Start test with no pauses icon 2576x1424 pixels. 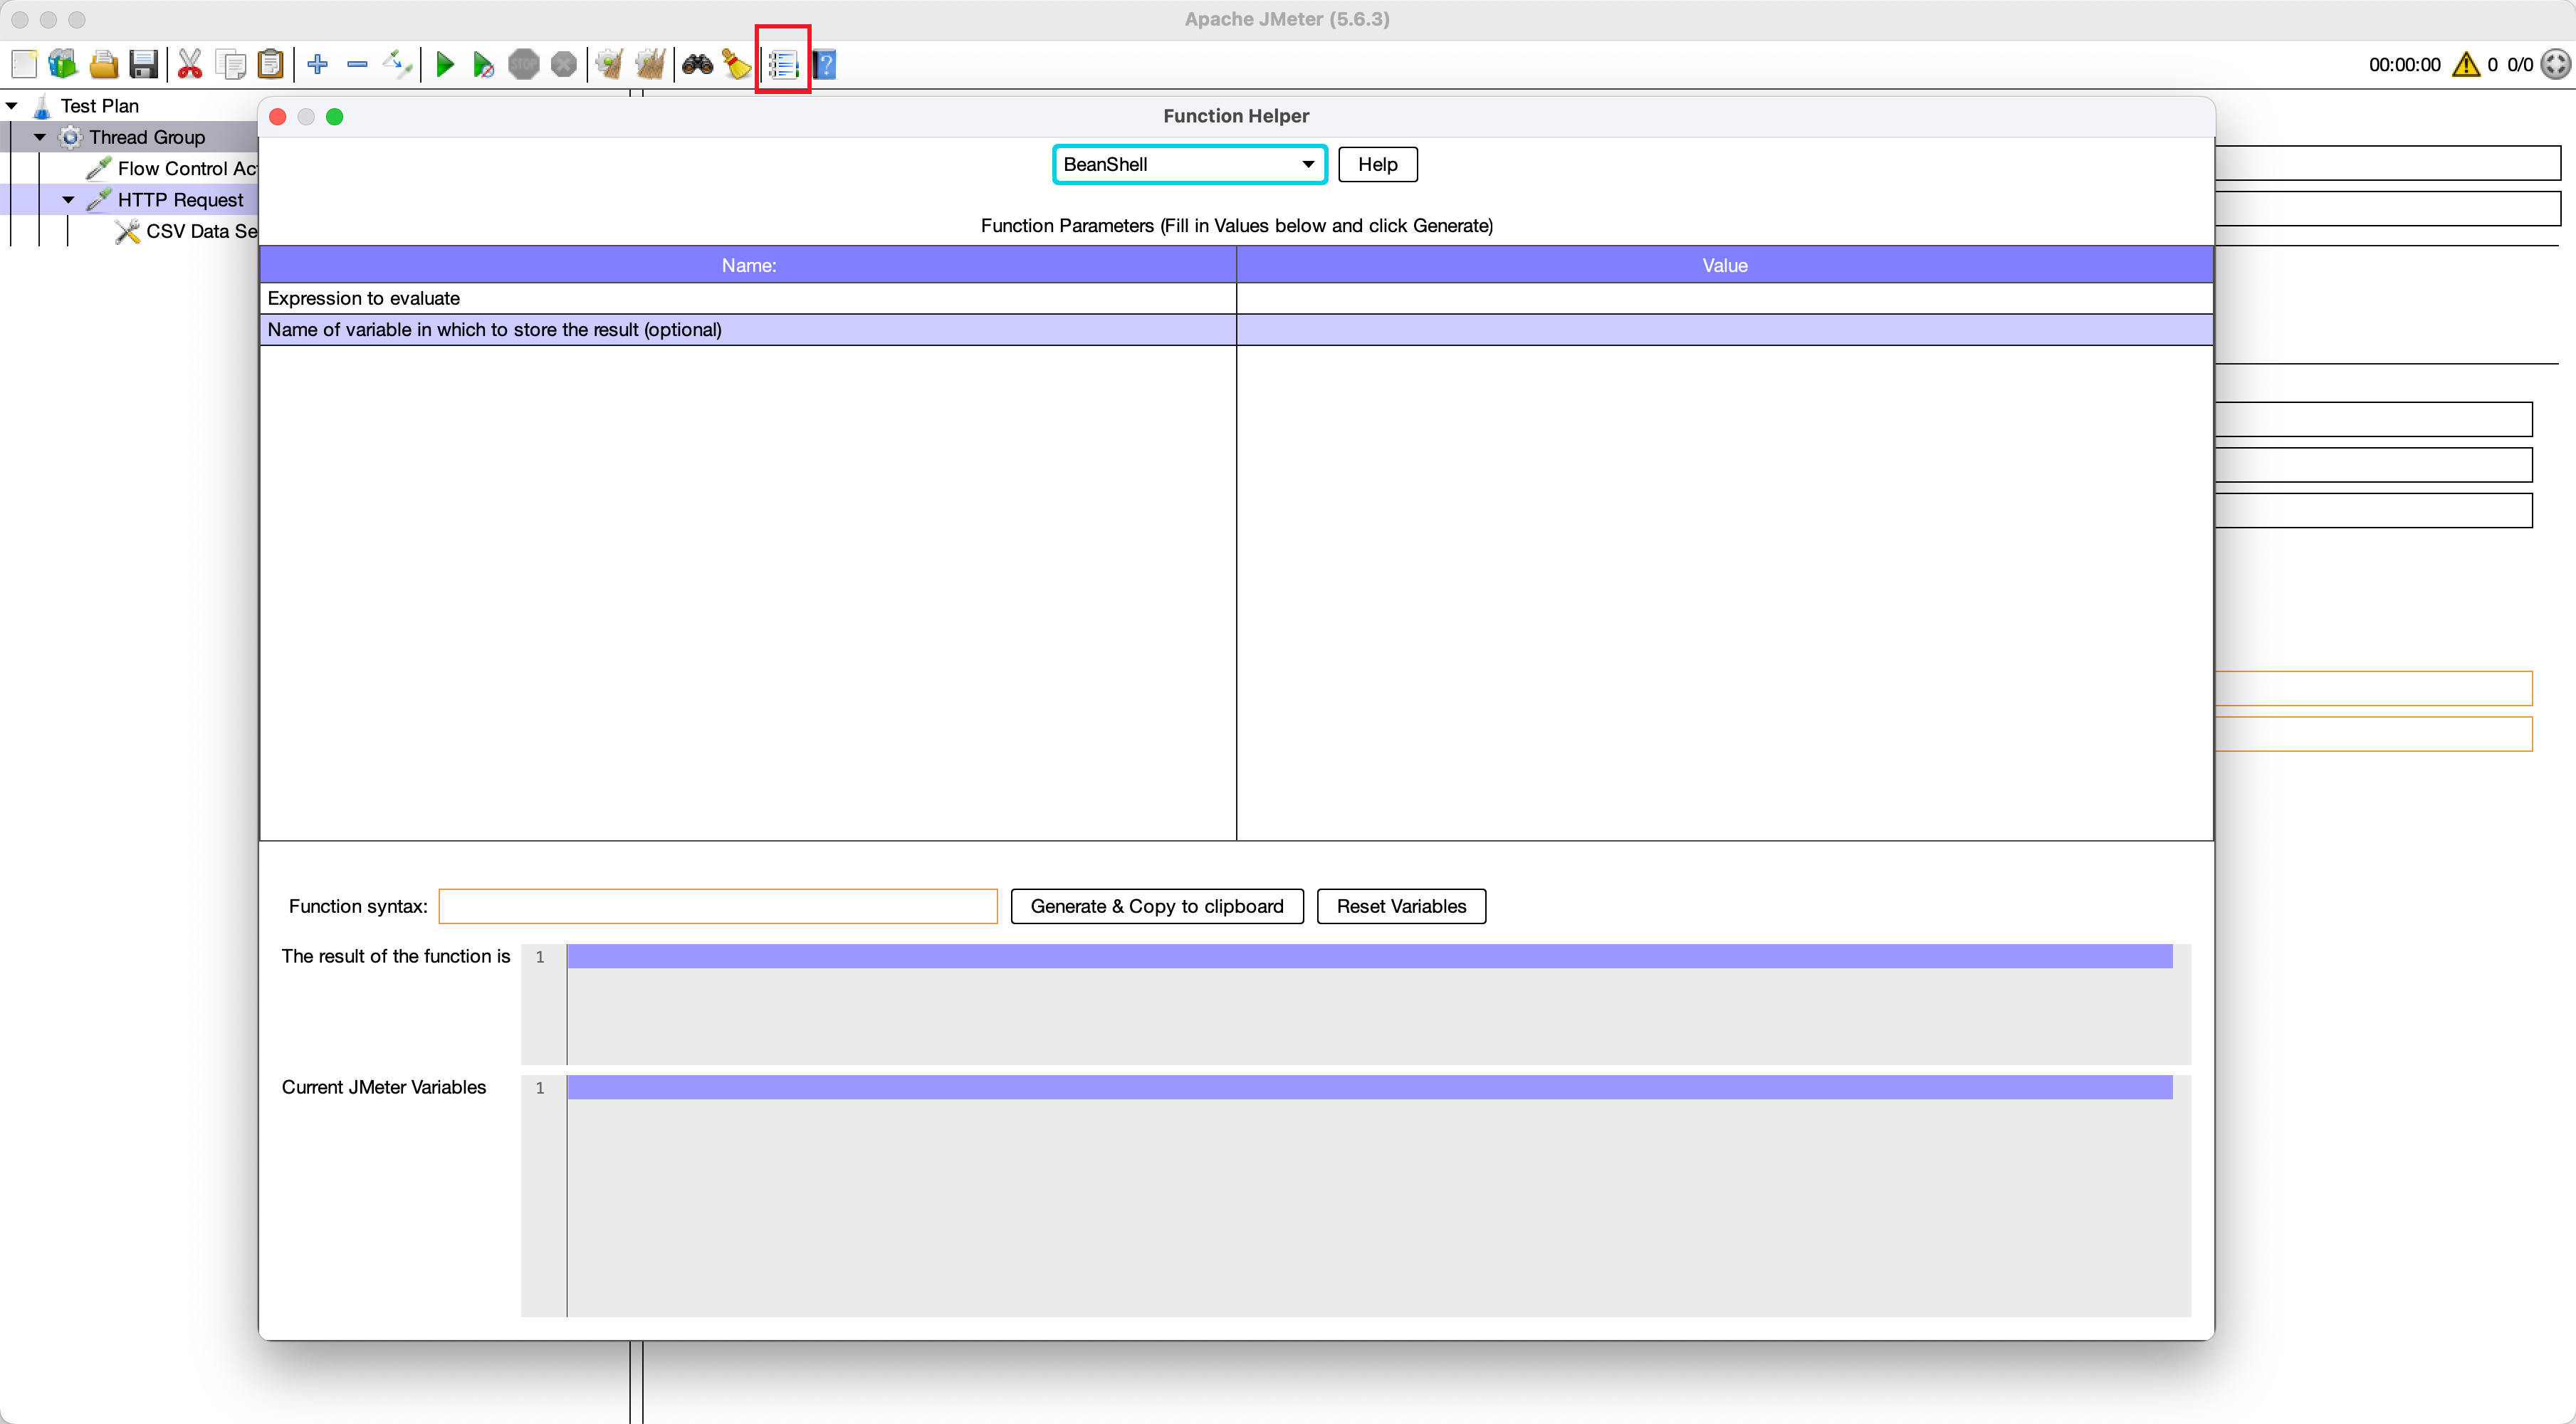(484, 65)
